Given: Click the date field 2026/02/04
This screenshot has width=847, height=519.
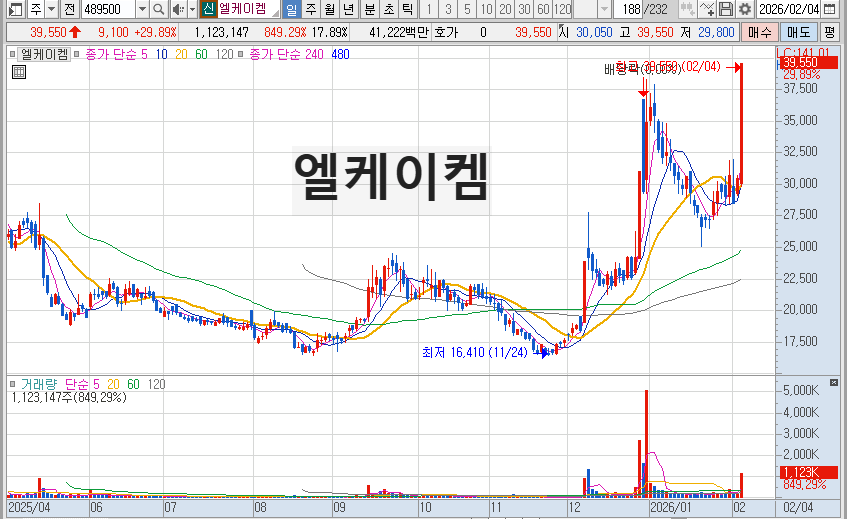Looking at the screenshot, I should click(x=789, y=9).
